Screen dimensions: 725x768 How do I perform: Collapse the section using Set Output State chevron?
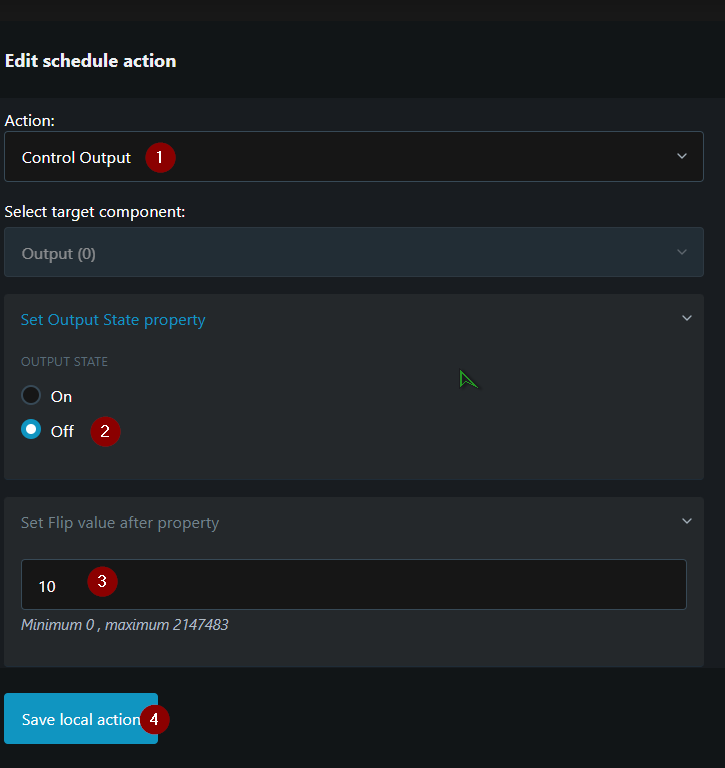pos(687,319)
